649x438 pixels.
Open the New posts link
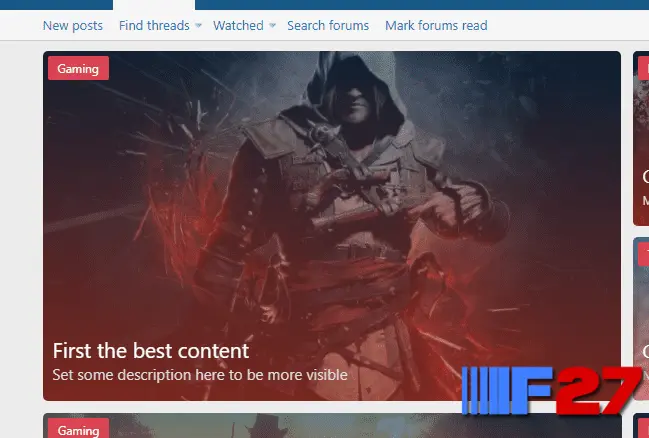tap(72, 25)
